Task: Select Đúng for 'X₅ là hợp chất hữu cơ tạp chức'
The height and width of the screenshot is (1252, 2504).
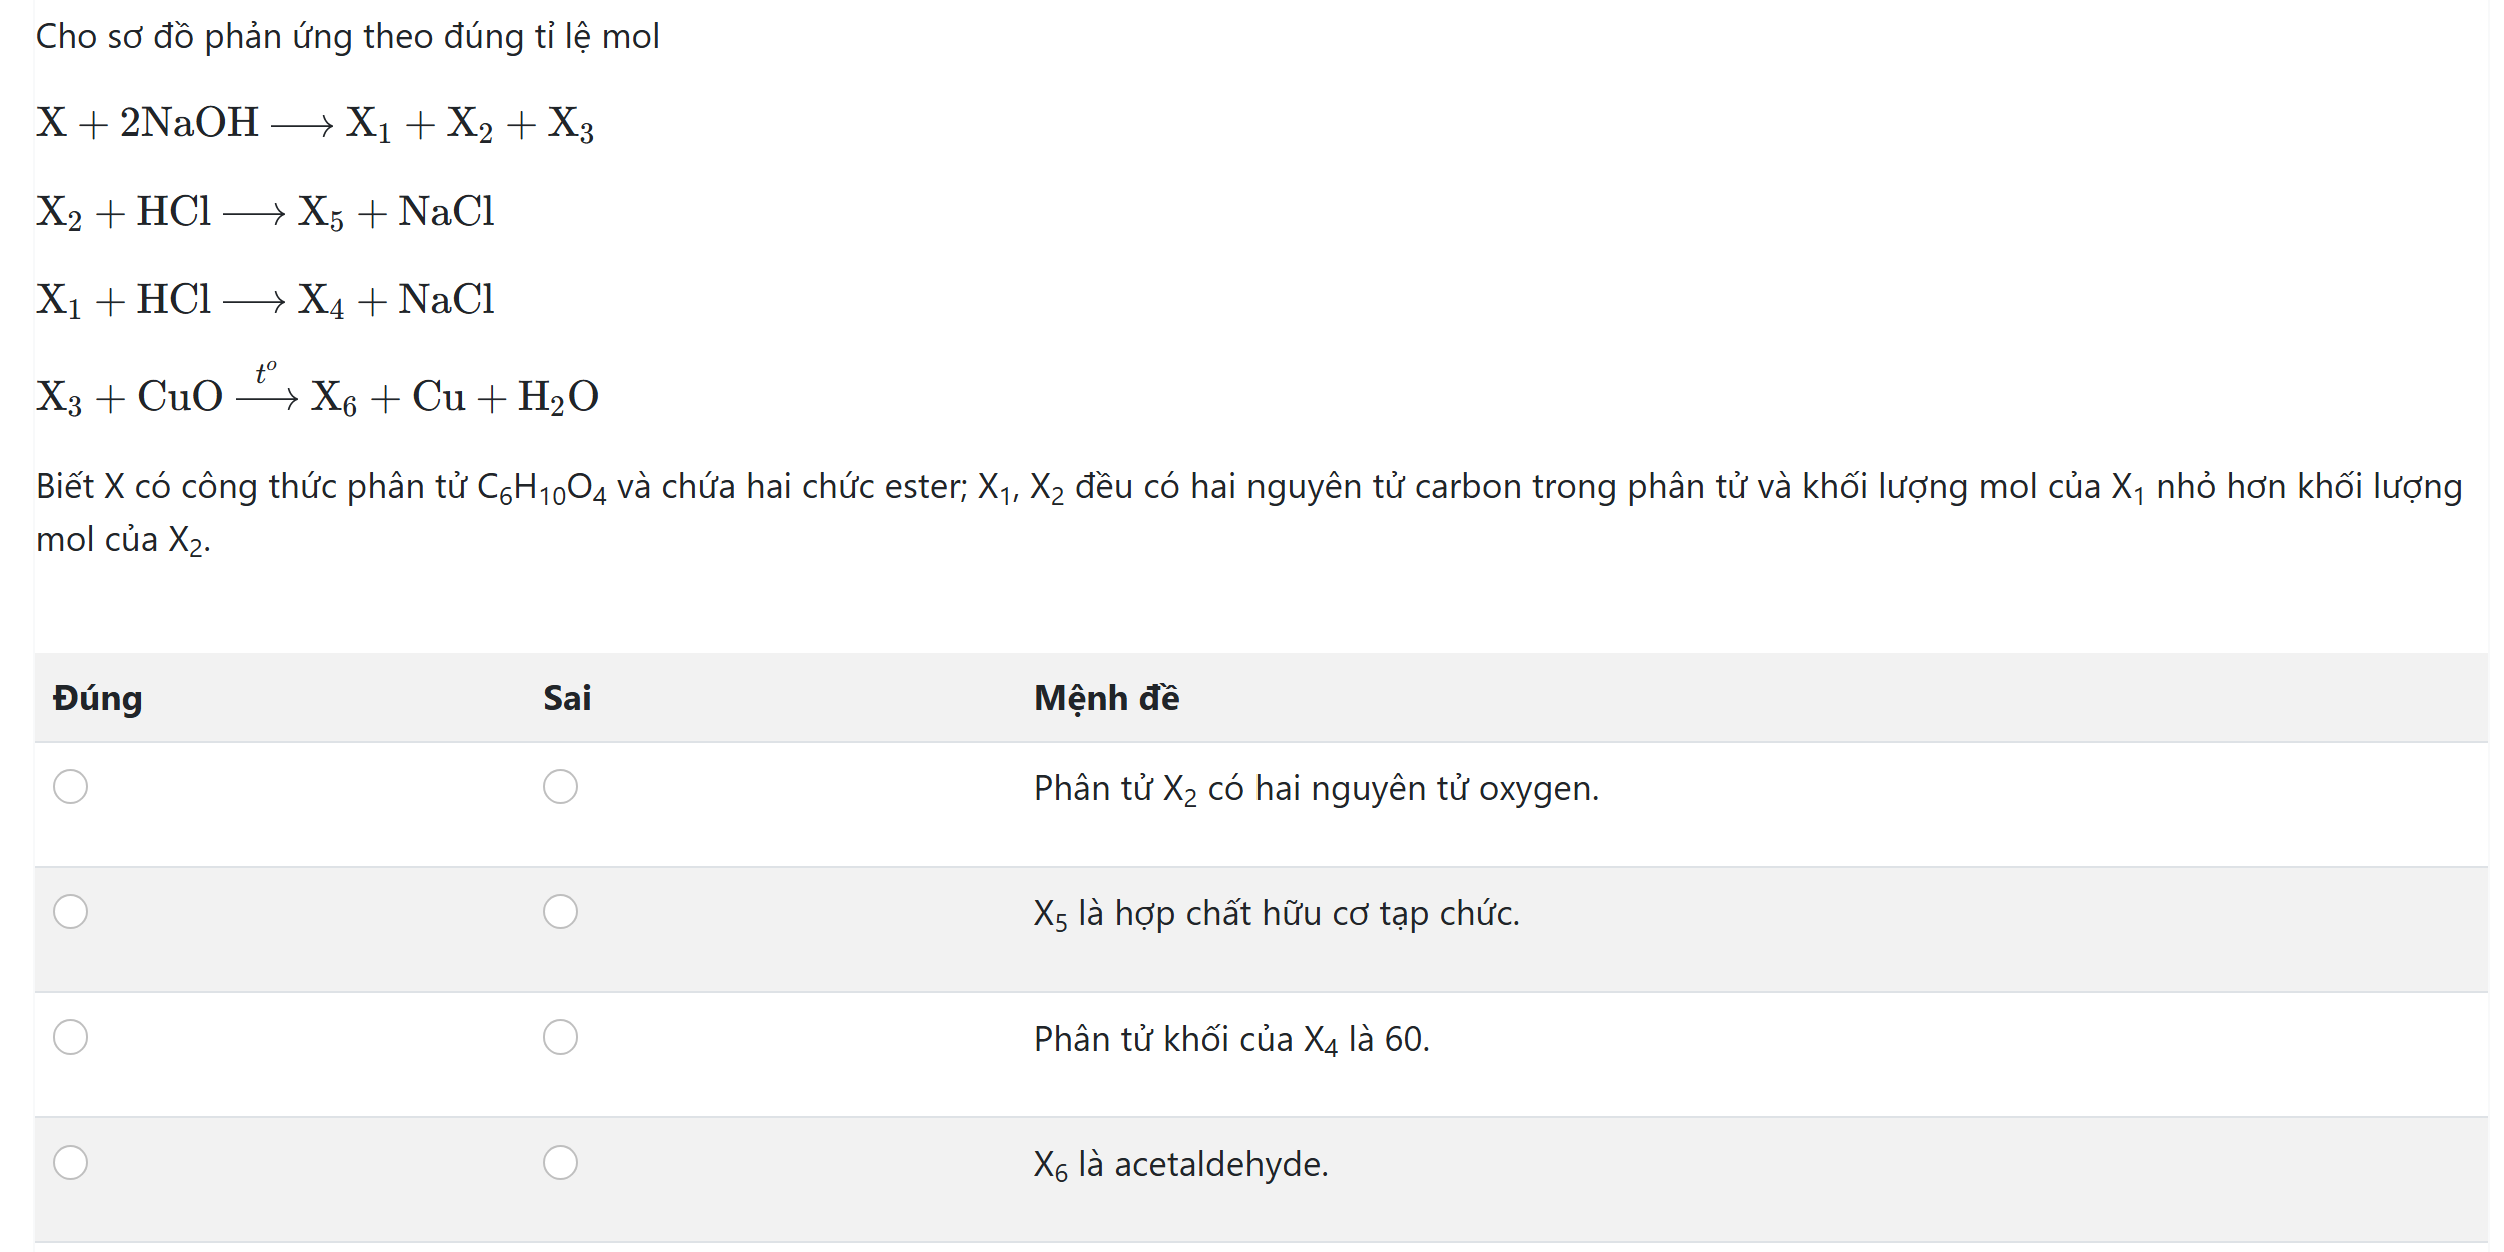Action: [x=70, y=912]
